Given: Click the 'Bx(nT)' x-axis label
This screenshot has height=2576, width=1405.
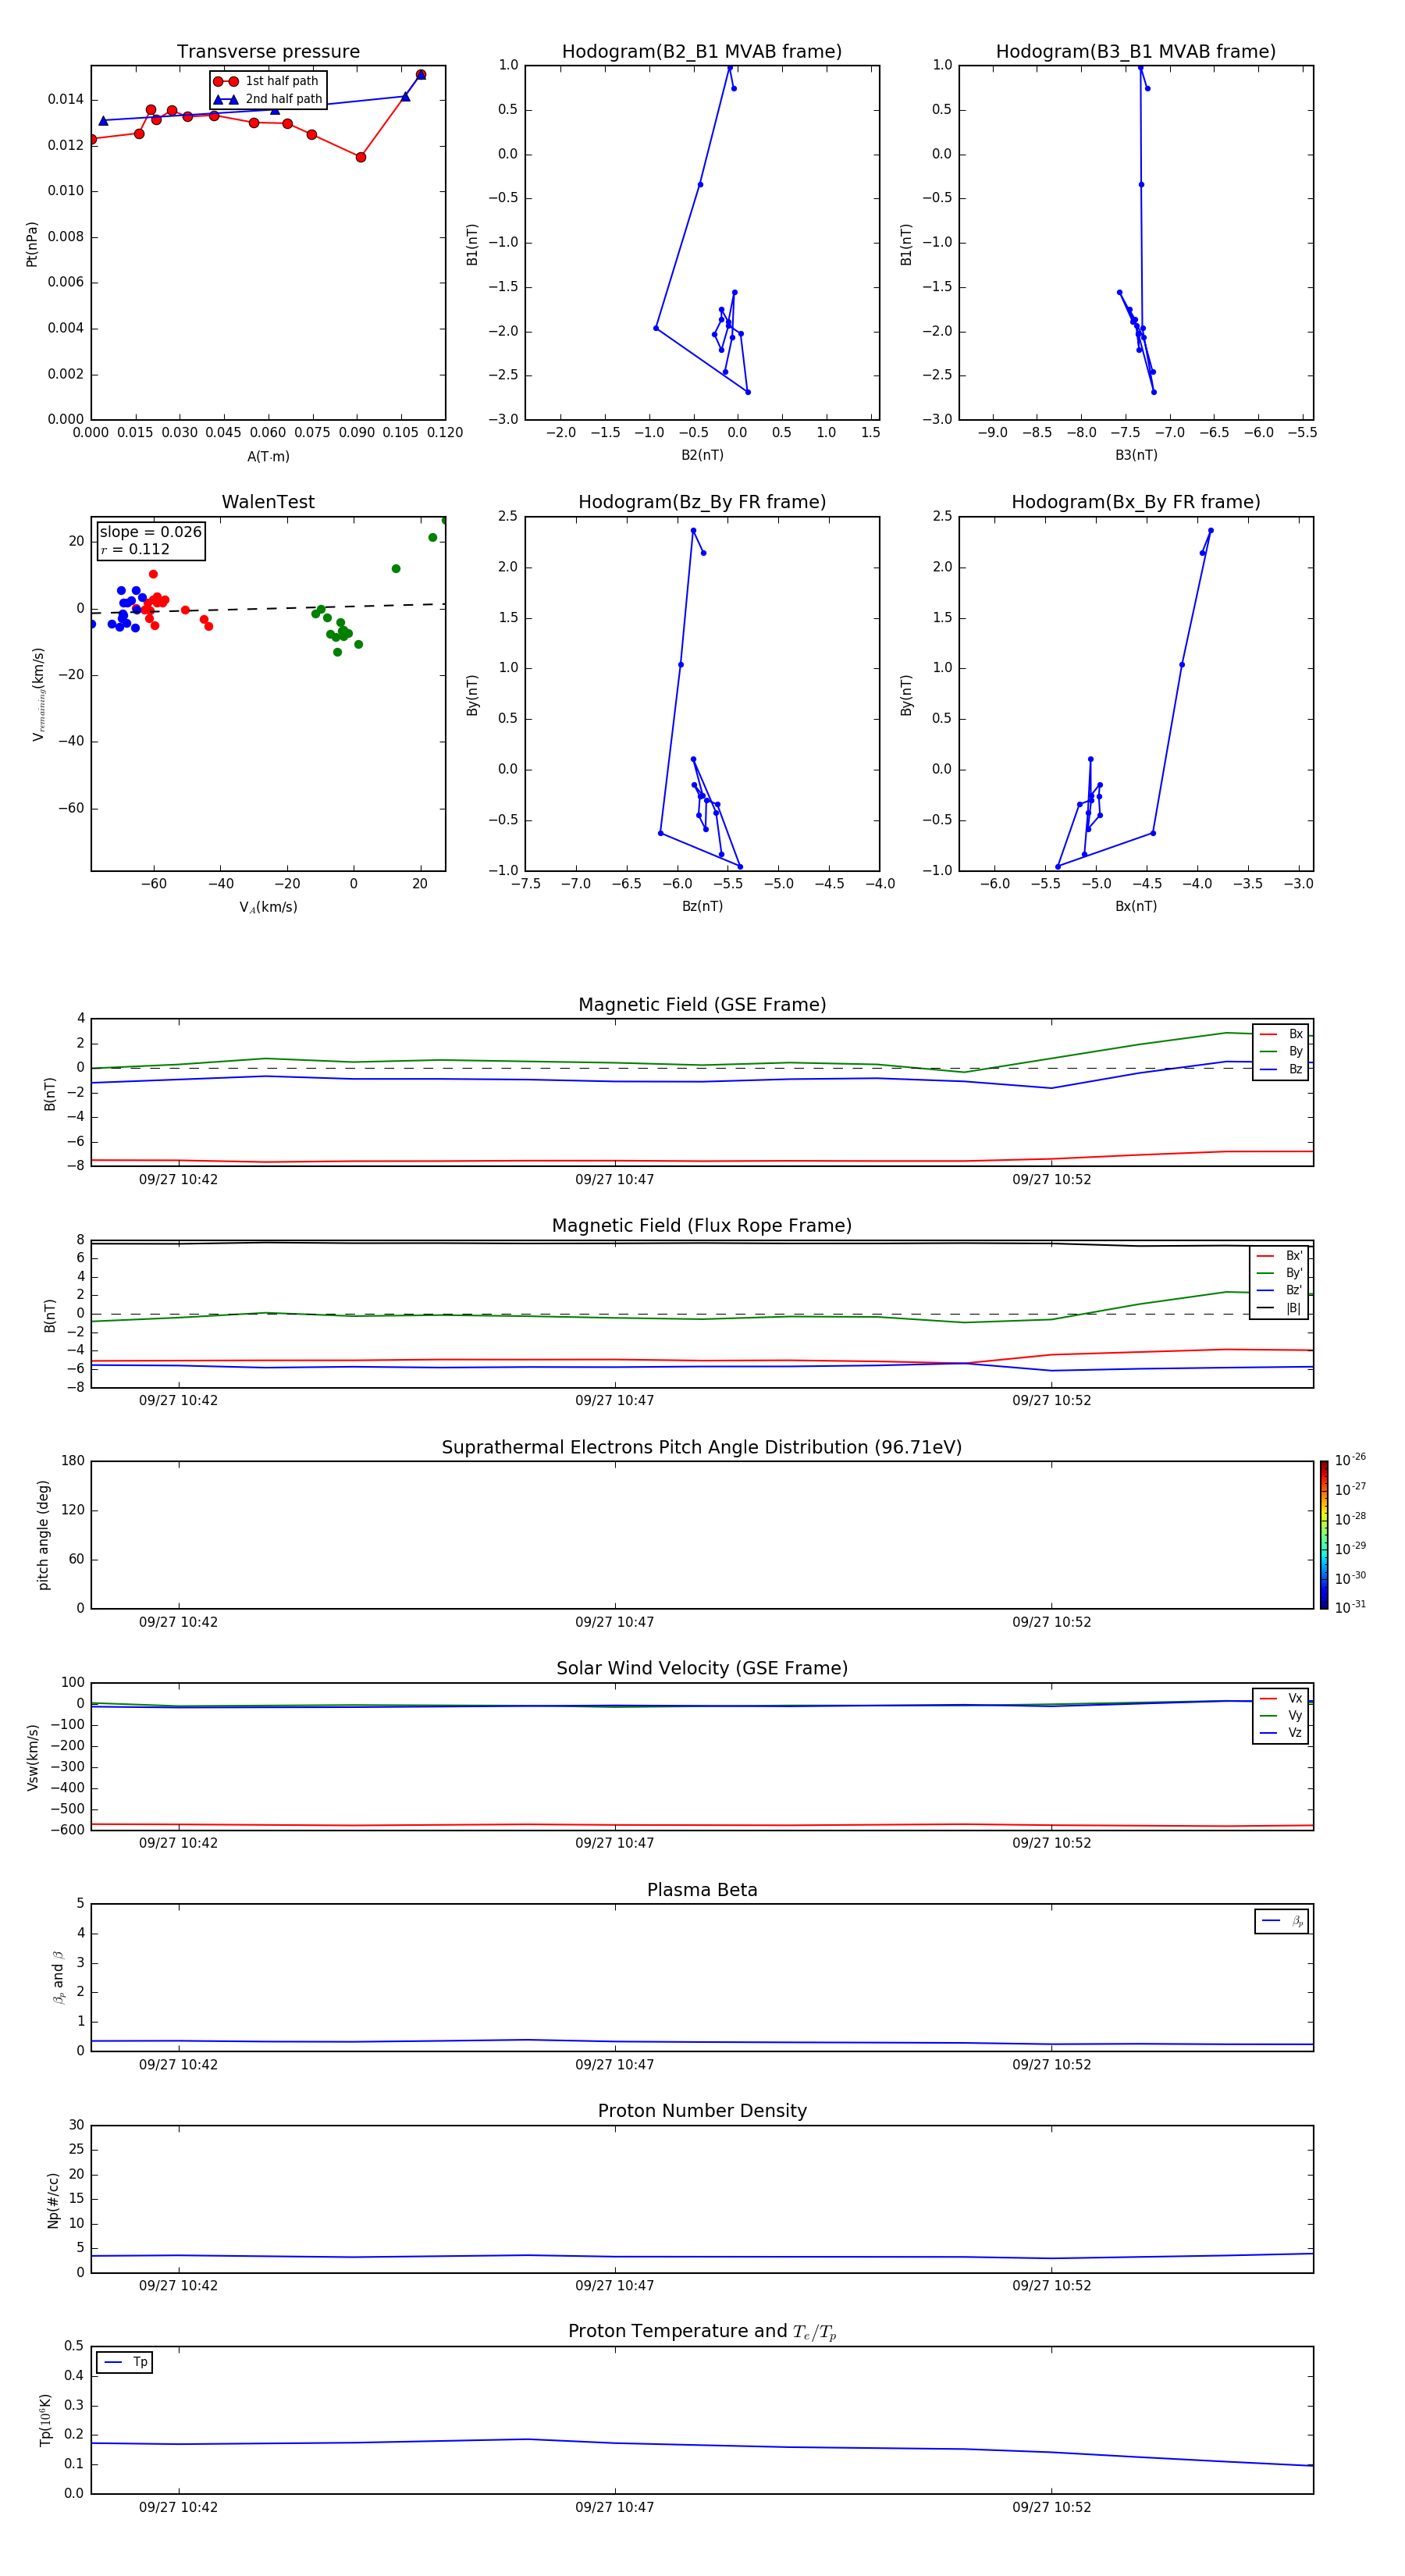Looking at the screenshot, I should (1136, 906).
